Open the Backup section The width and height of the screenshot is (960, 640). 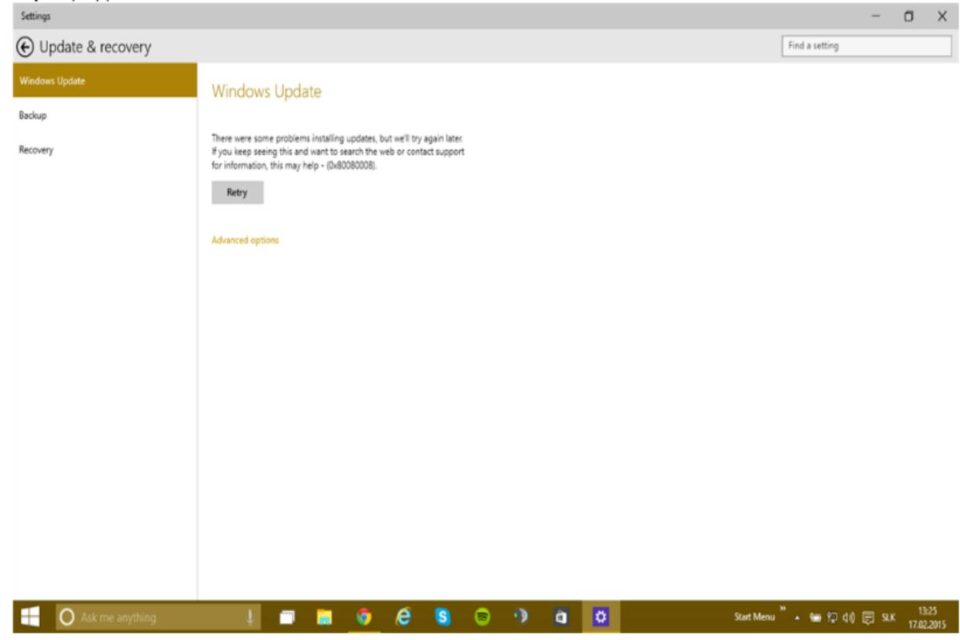click(x=32, y=115)
